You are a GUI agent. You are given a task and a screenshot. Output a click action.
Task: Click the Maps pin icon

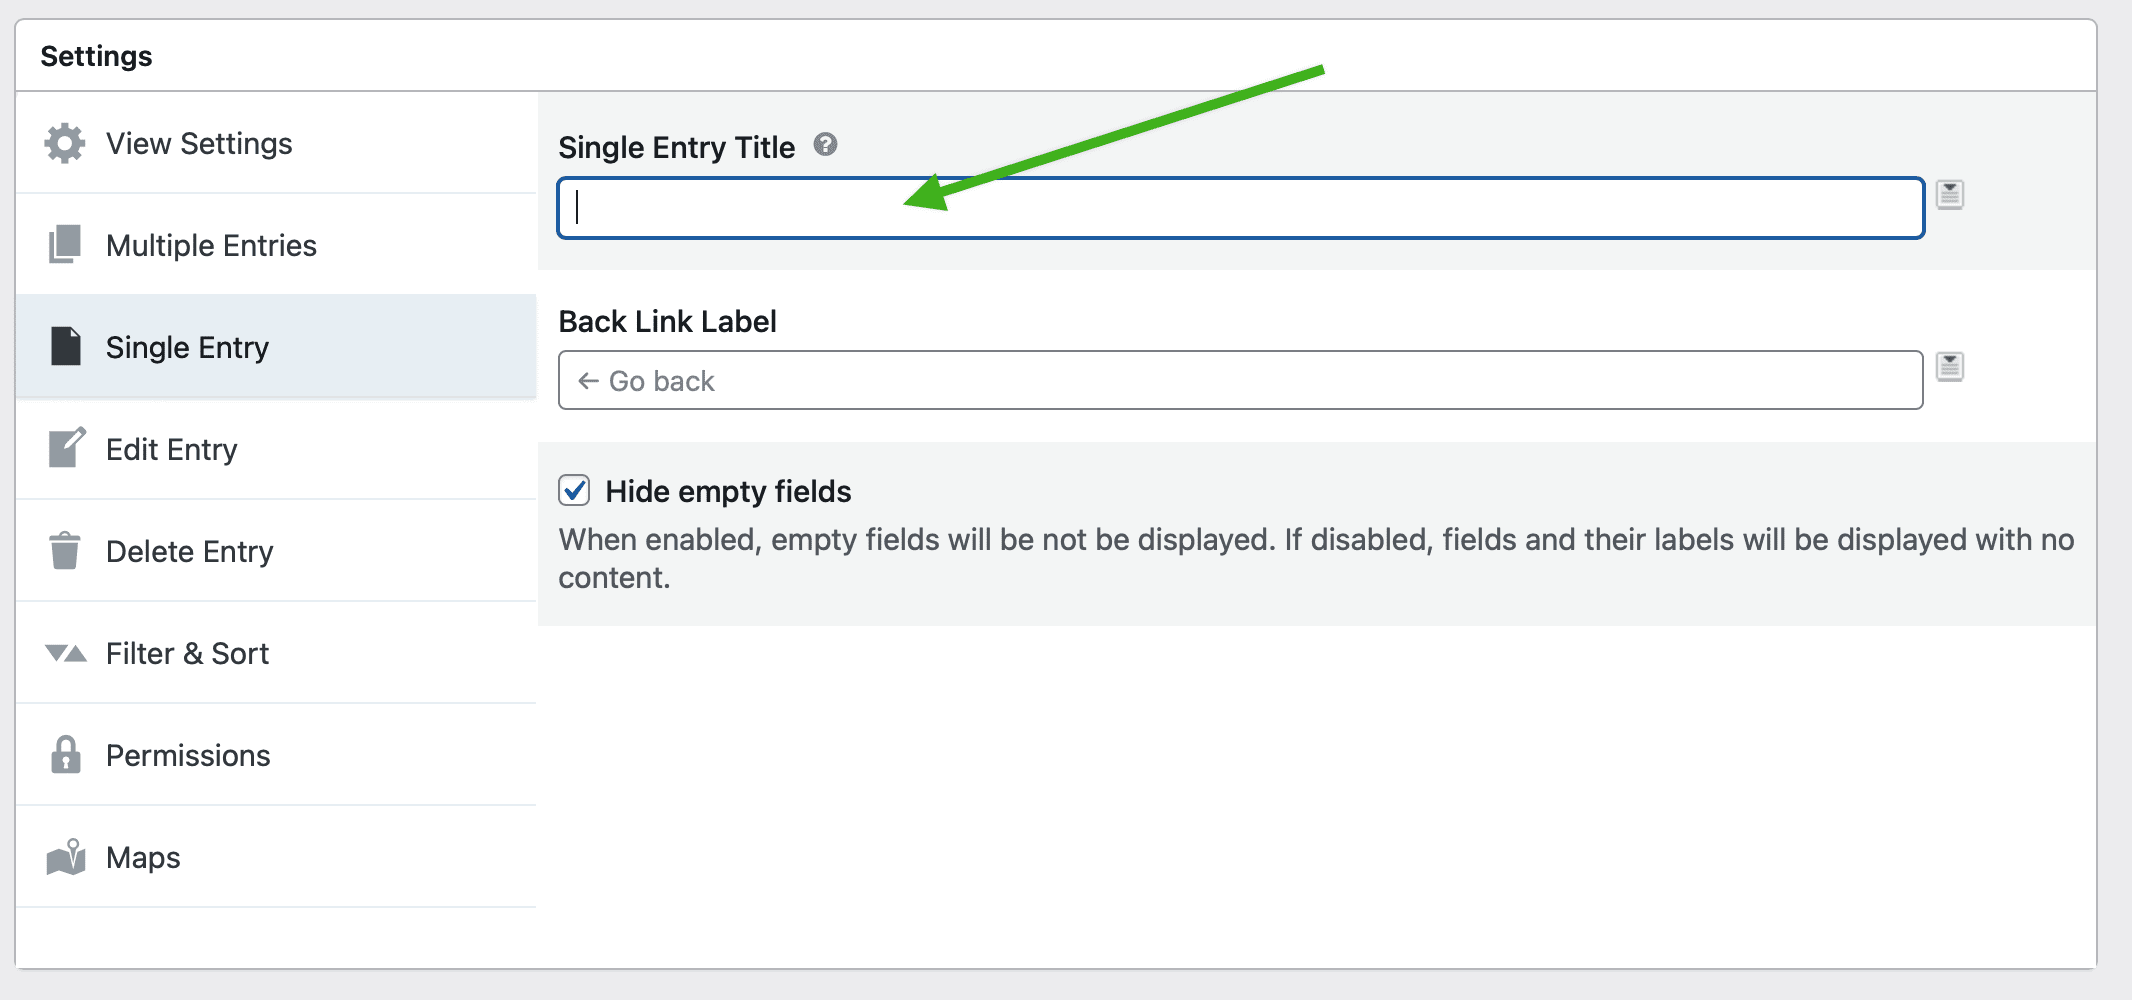click(x=66, y=857)
